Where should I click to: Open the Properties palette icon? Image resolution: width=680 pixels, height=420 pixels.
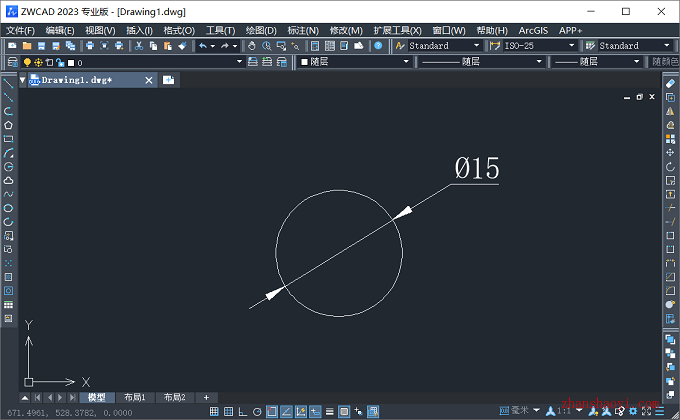pyautogui.click(x=315, y=46)
